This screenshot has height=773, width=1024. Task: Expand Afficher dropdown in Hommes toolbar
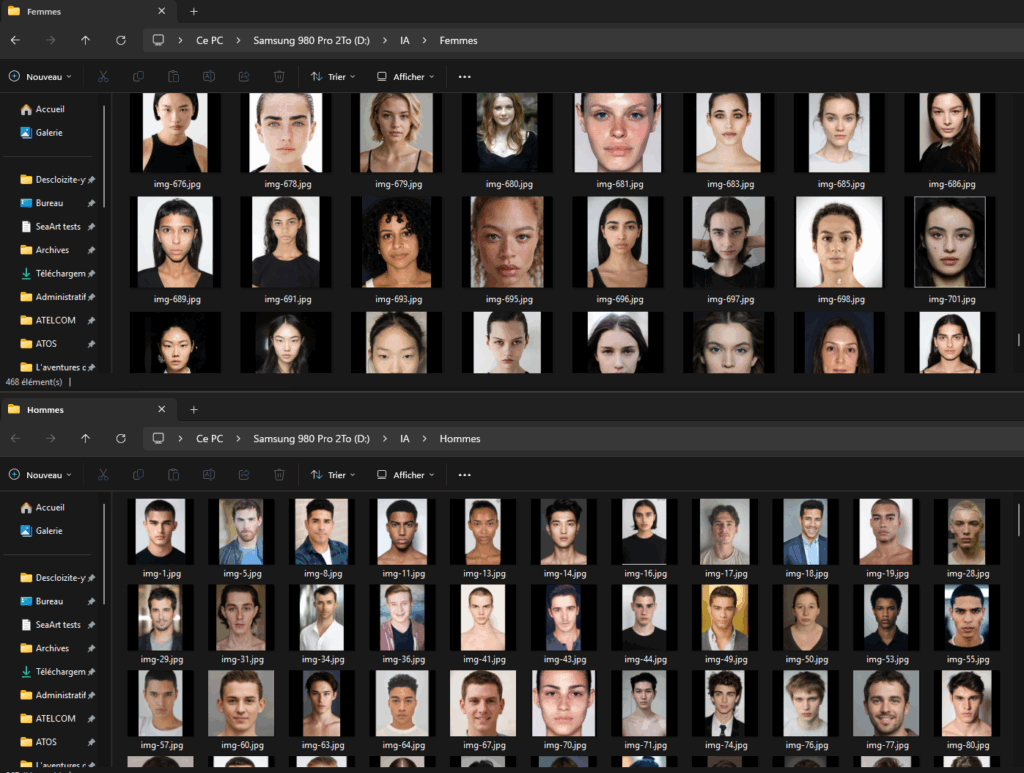tap(406, 475)
